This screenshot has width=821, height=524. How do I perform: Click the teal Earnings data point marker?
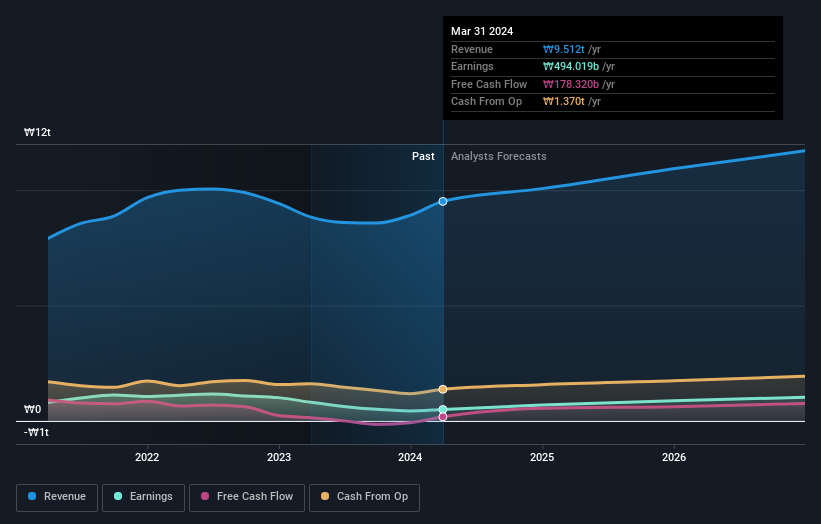443,409
